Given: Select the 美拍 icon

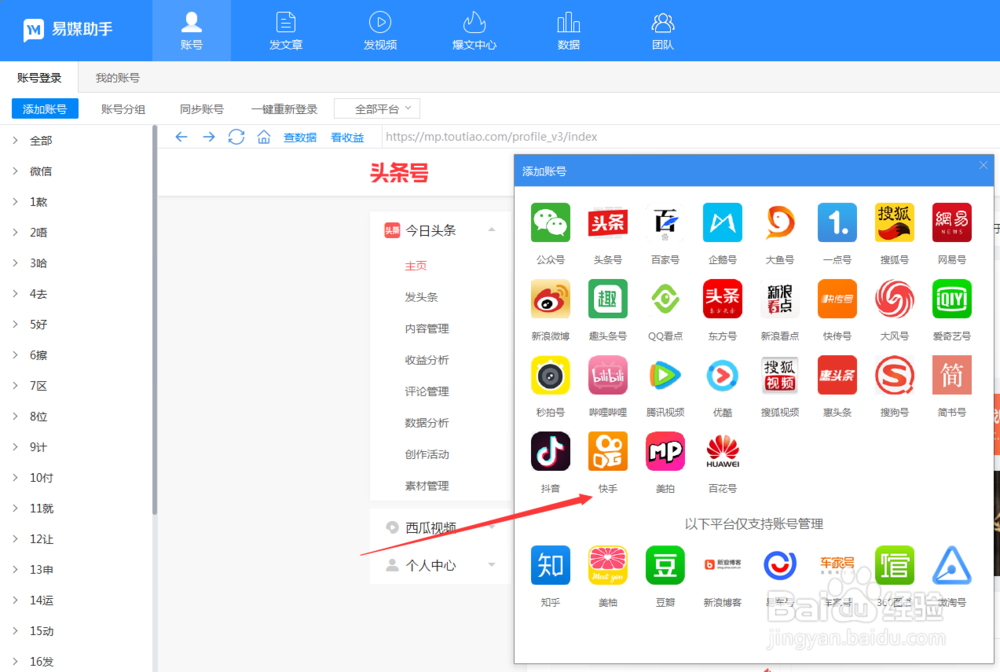Looking at the screenshot, I should tap(665, 451).
